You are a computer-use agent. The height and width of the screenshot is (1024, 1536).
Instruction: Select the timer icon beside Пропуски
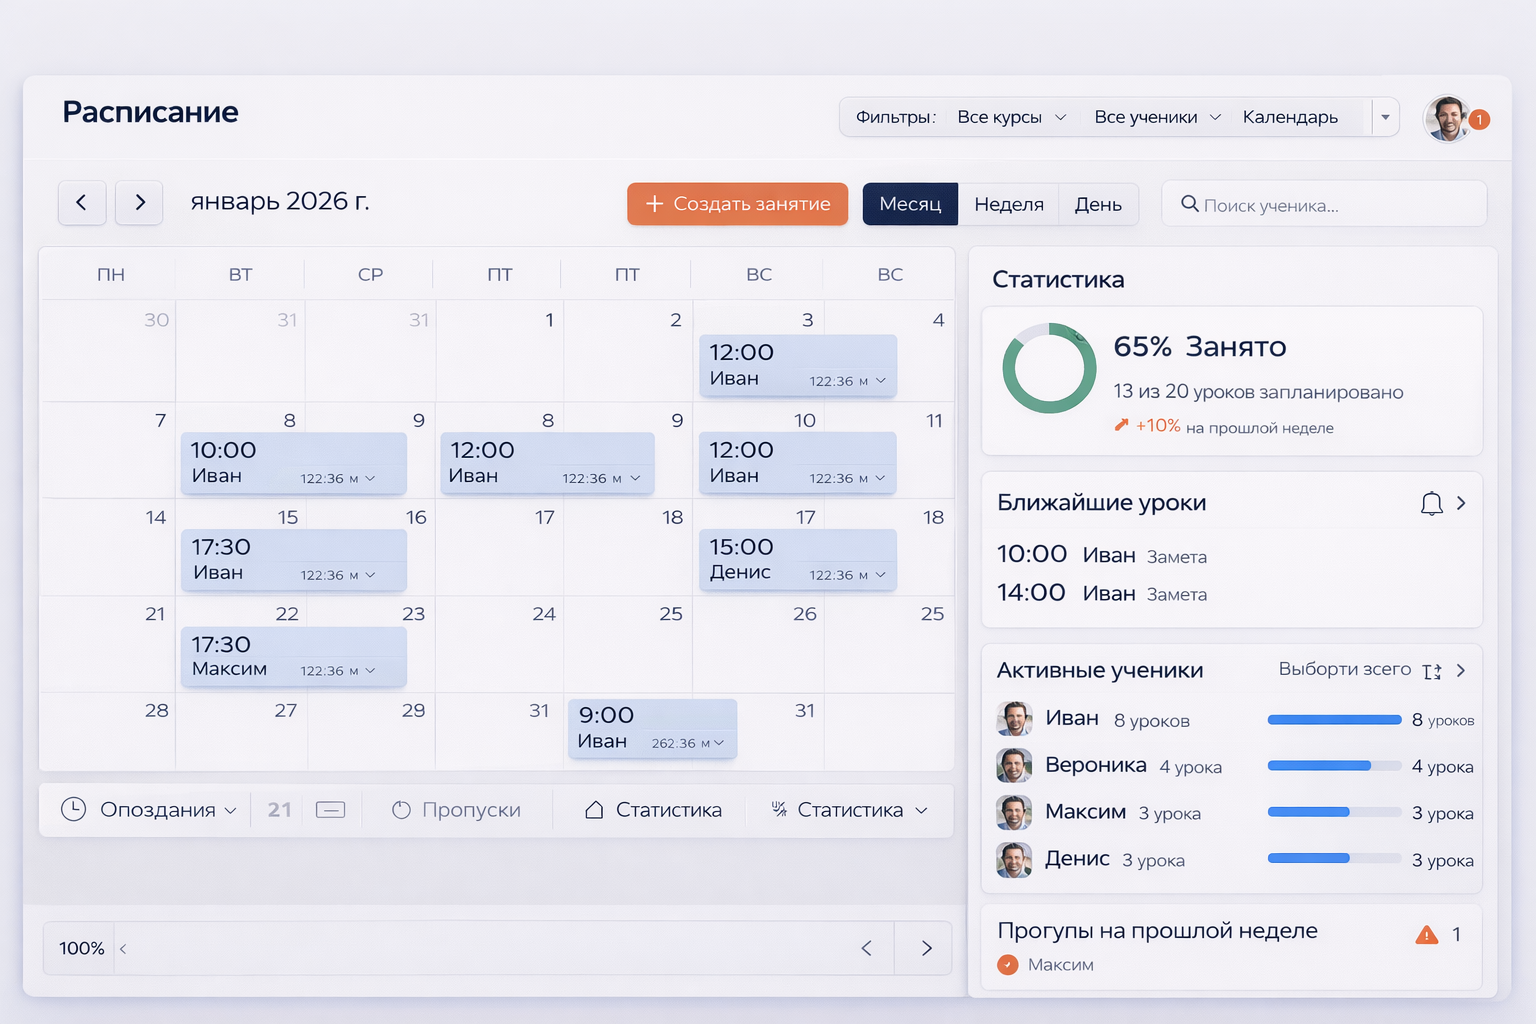coord(401,810)
